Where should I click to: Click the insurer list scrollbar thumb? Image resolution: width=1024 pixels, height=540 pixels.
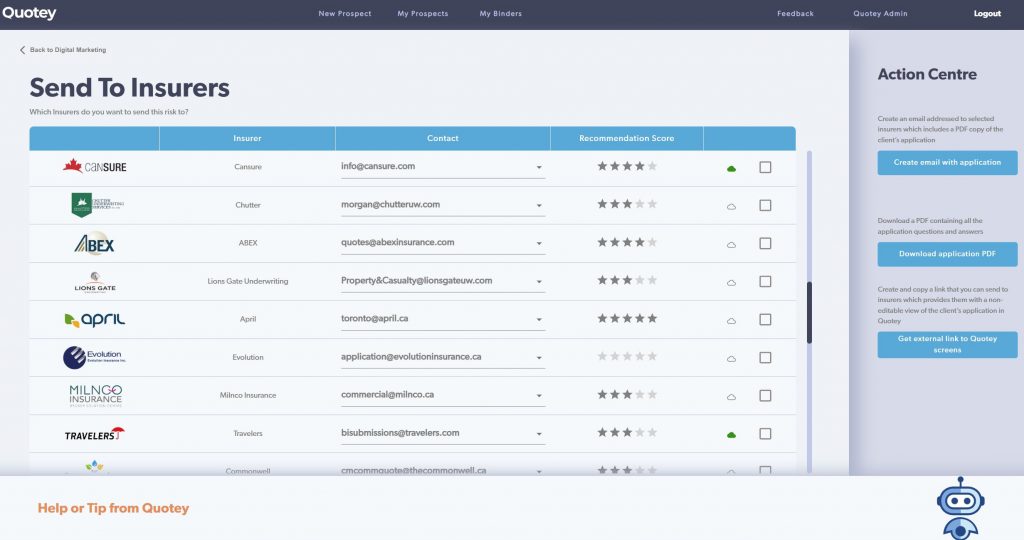[809, 313]
